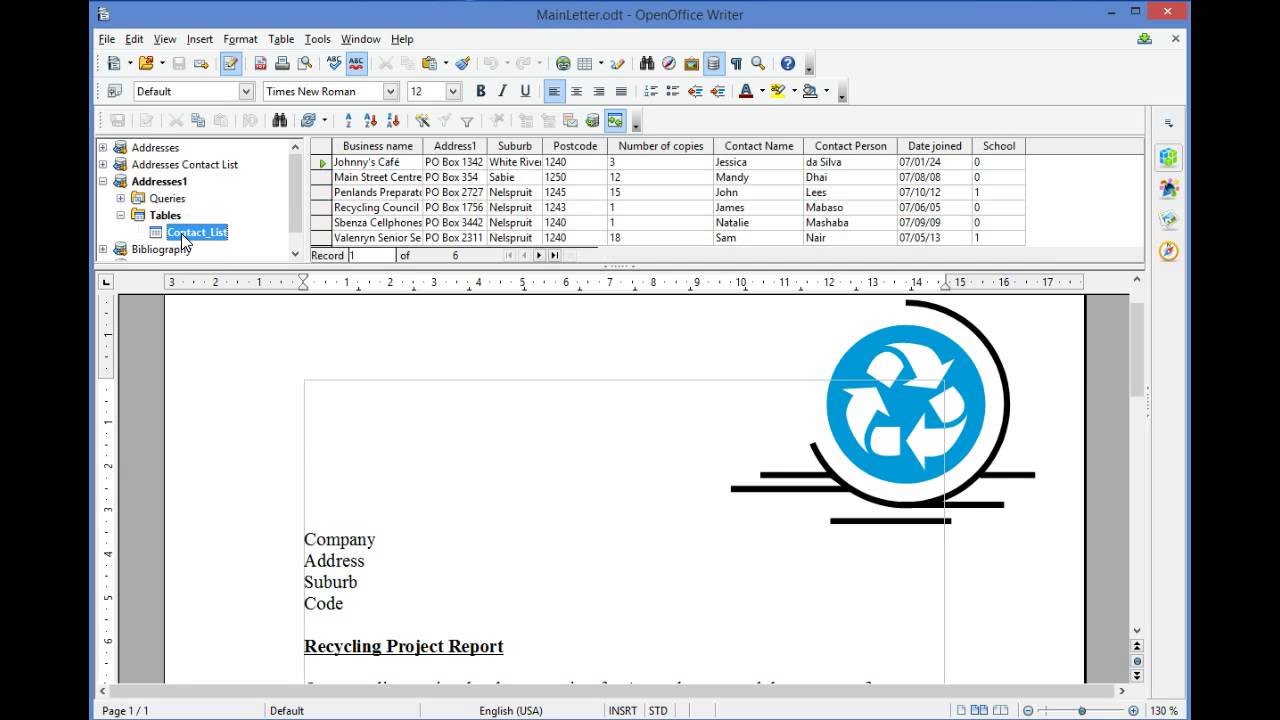Open the File menu
This screenshot has width=1280, height=720.
click(x=106, y=39)
